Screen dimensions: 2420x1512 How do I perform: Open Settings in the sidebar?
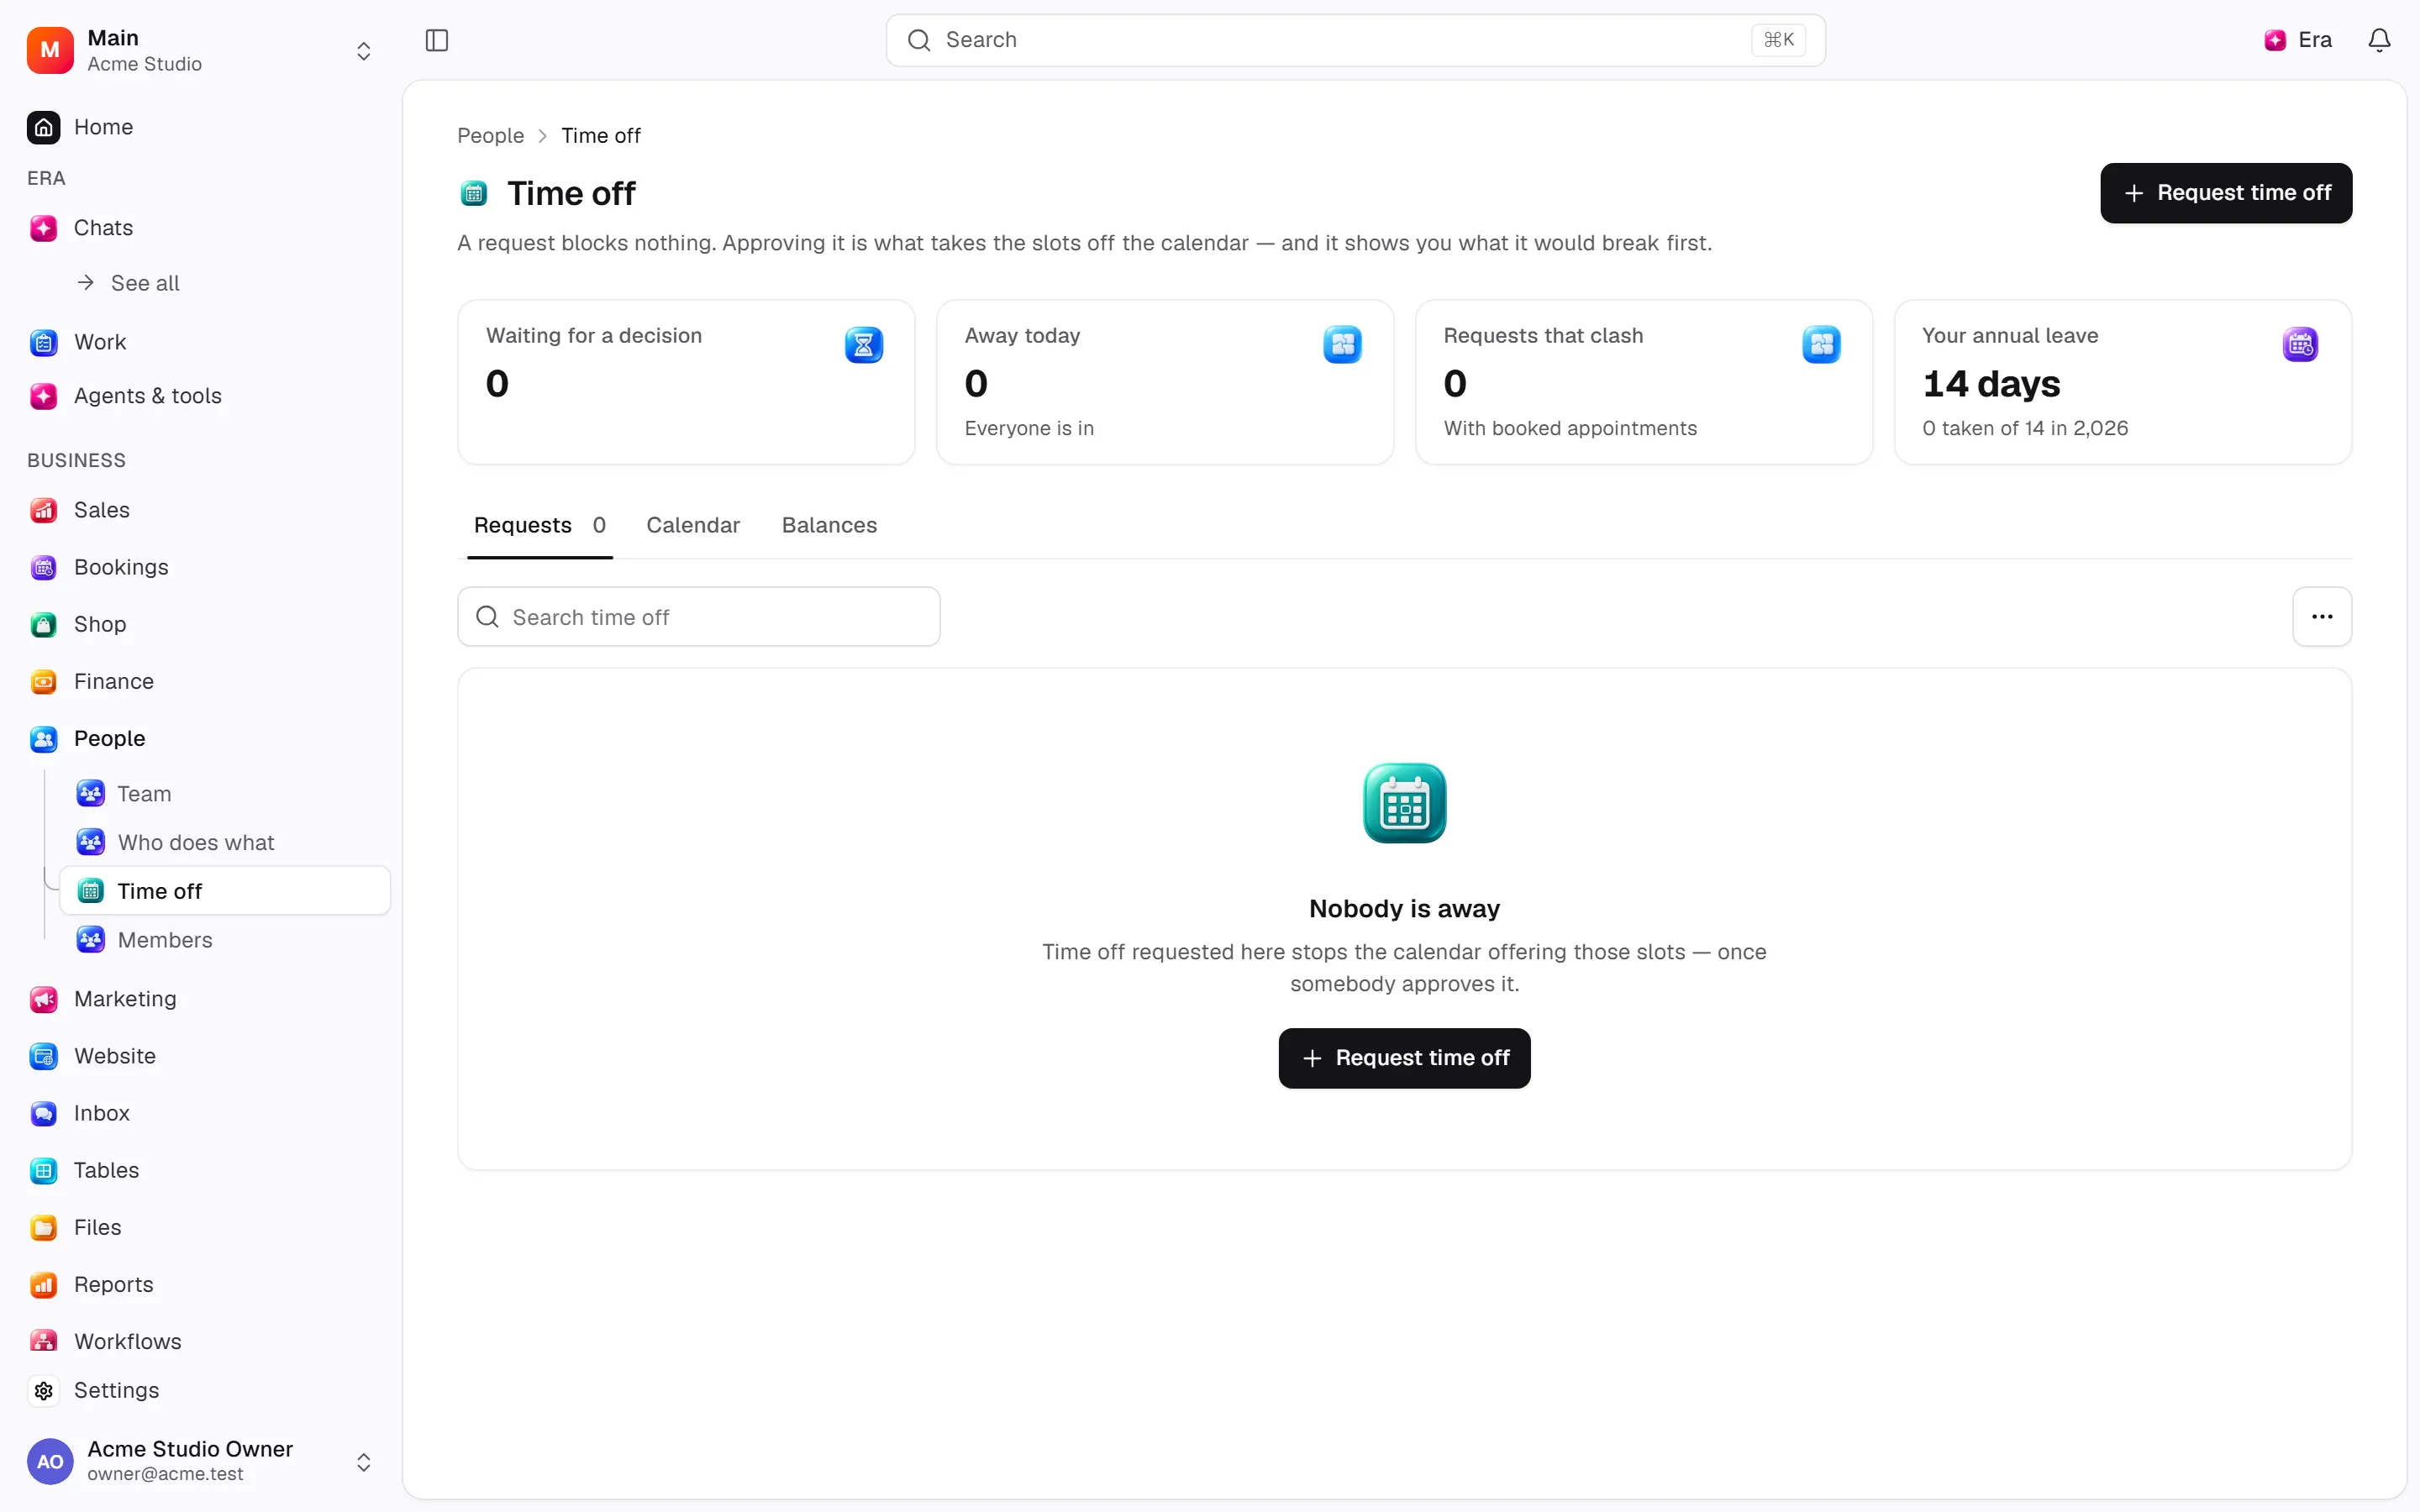pyautogui.click(x=116, y=1390)
